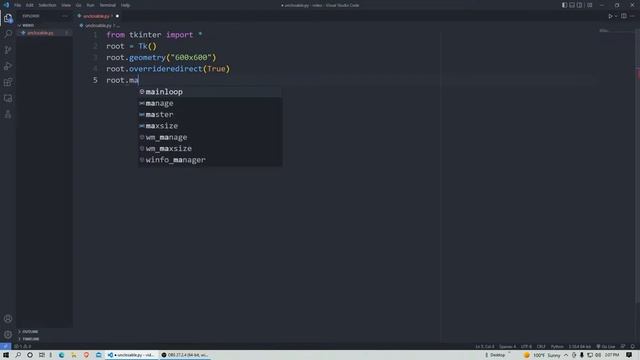640x360 pixels.
Task: Click Go Live in the status bar
Action: pyautogui.click(x=606, y=347)
